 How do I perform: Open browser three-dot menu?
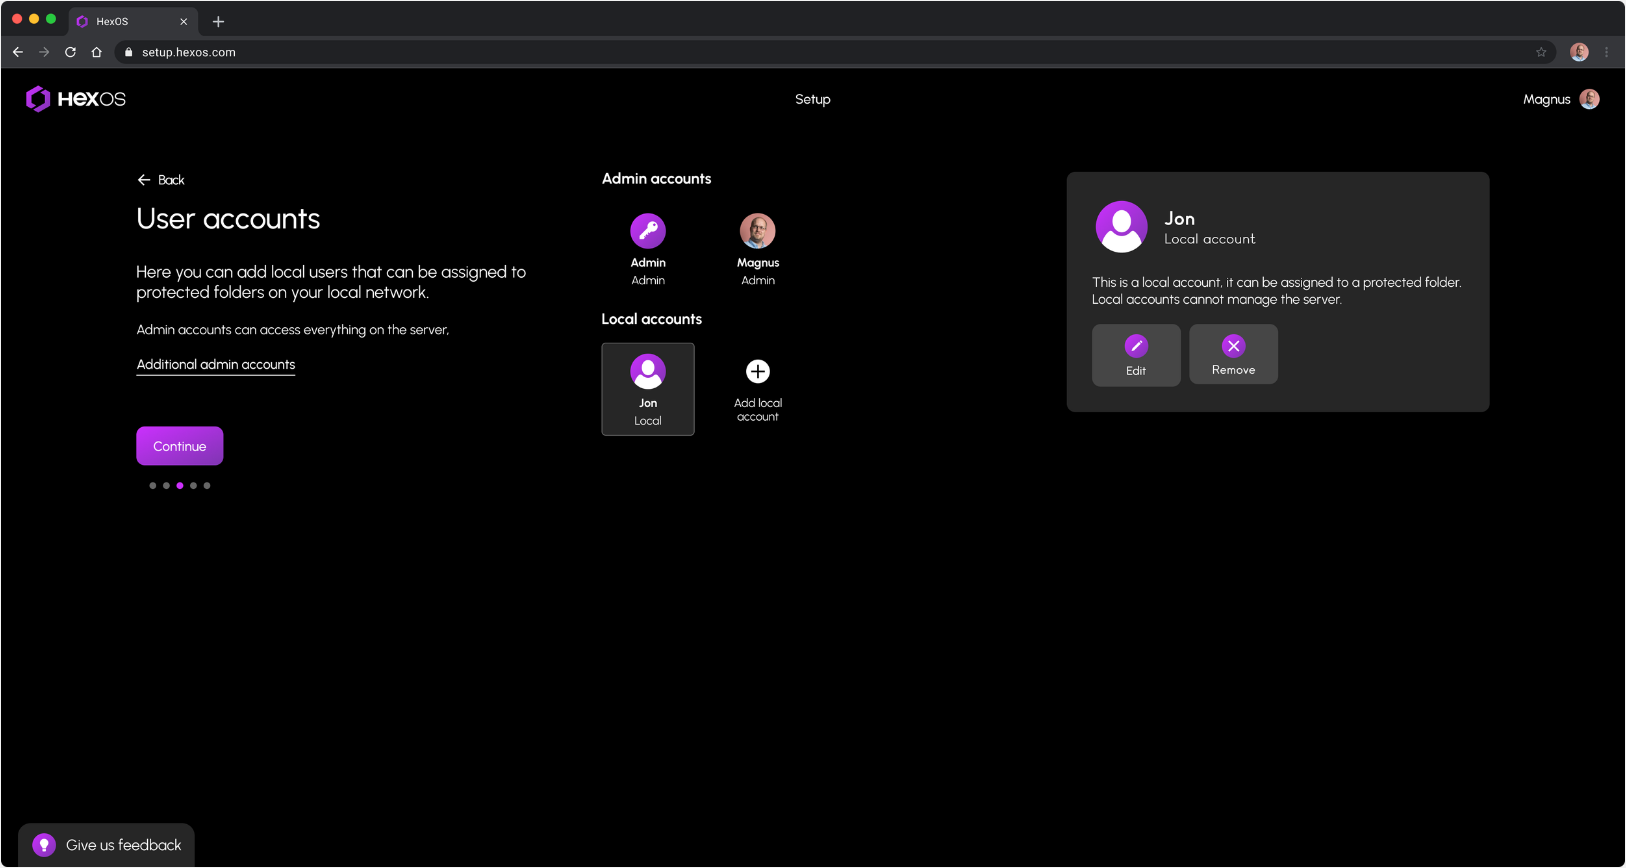(x=1607, y=52)
